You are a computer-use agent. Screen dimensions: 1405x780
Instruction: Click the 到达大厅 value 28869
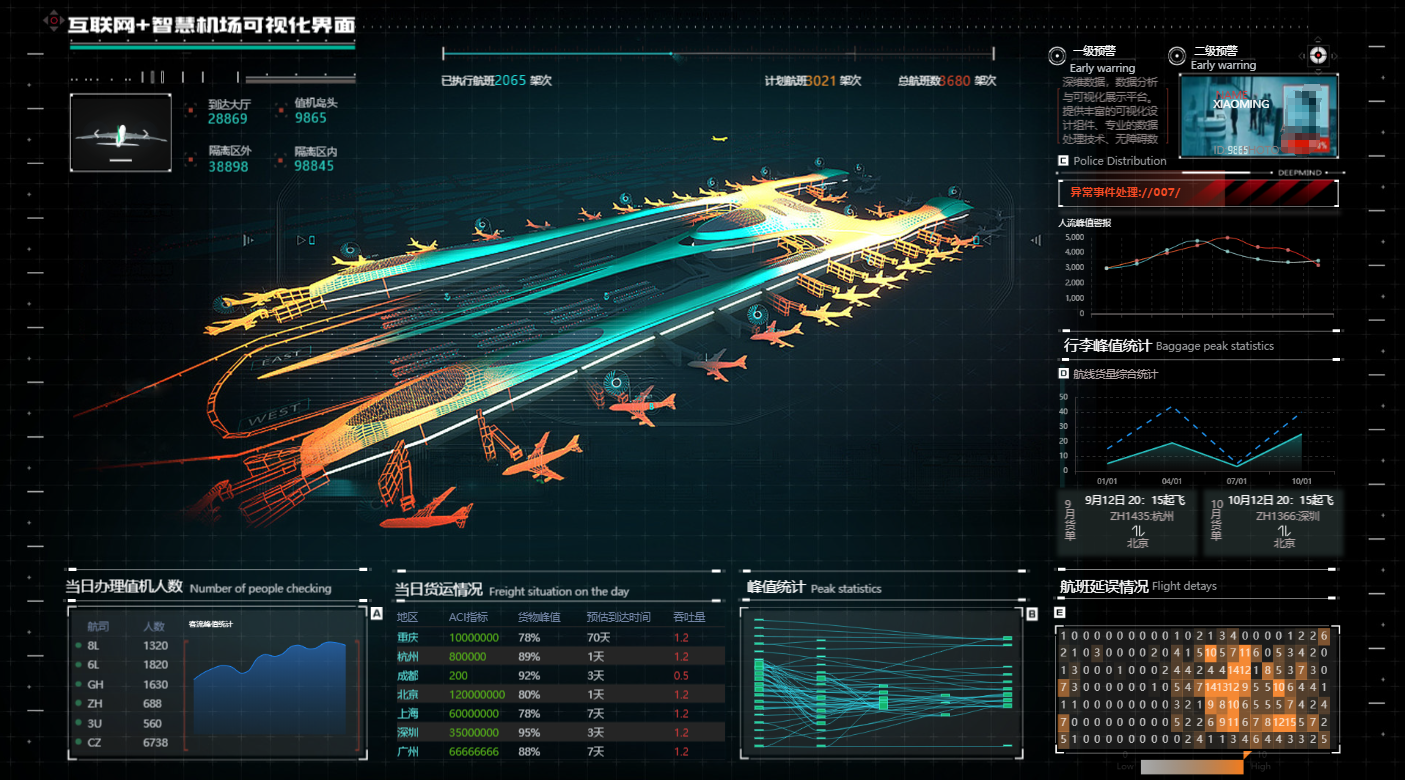click(x=228, y=119)
